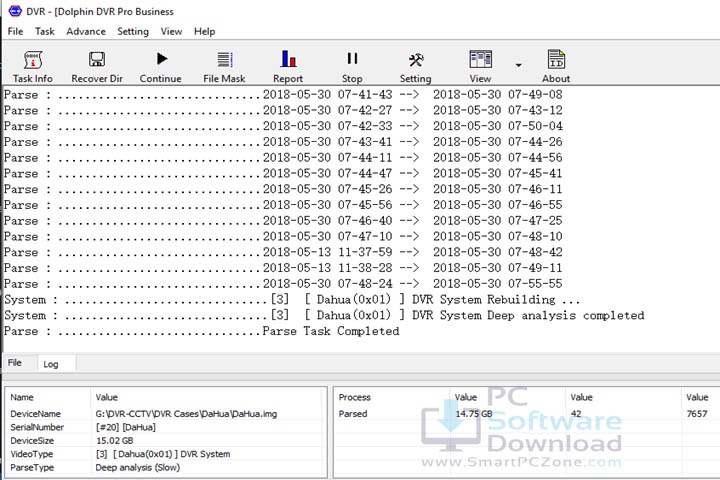Open the Setting menu
The width and height of the screenshot is (720, 480).
[x=133, y=31]
